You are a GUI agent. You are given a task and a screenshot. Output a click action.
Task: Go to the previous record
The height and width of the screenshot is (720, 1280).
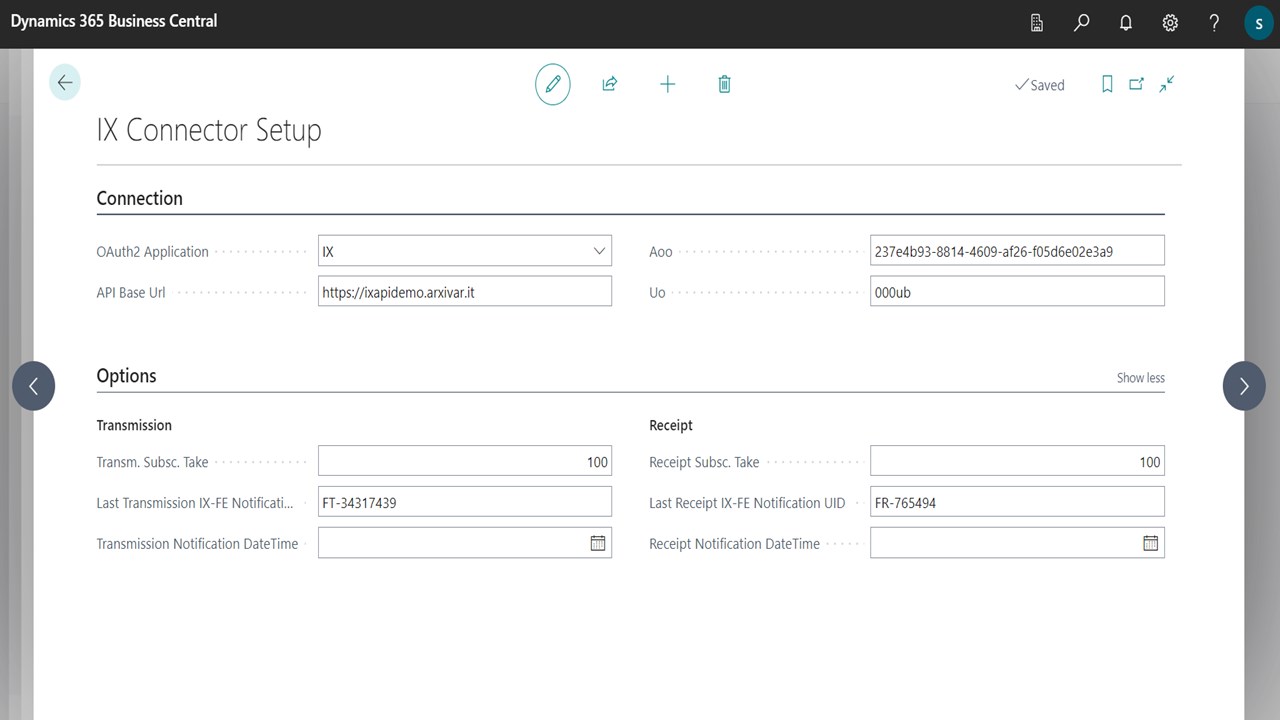tap(34, 386)
